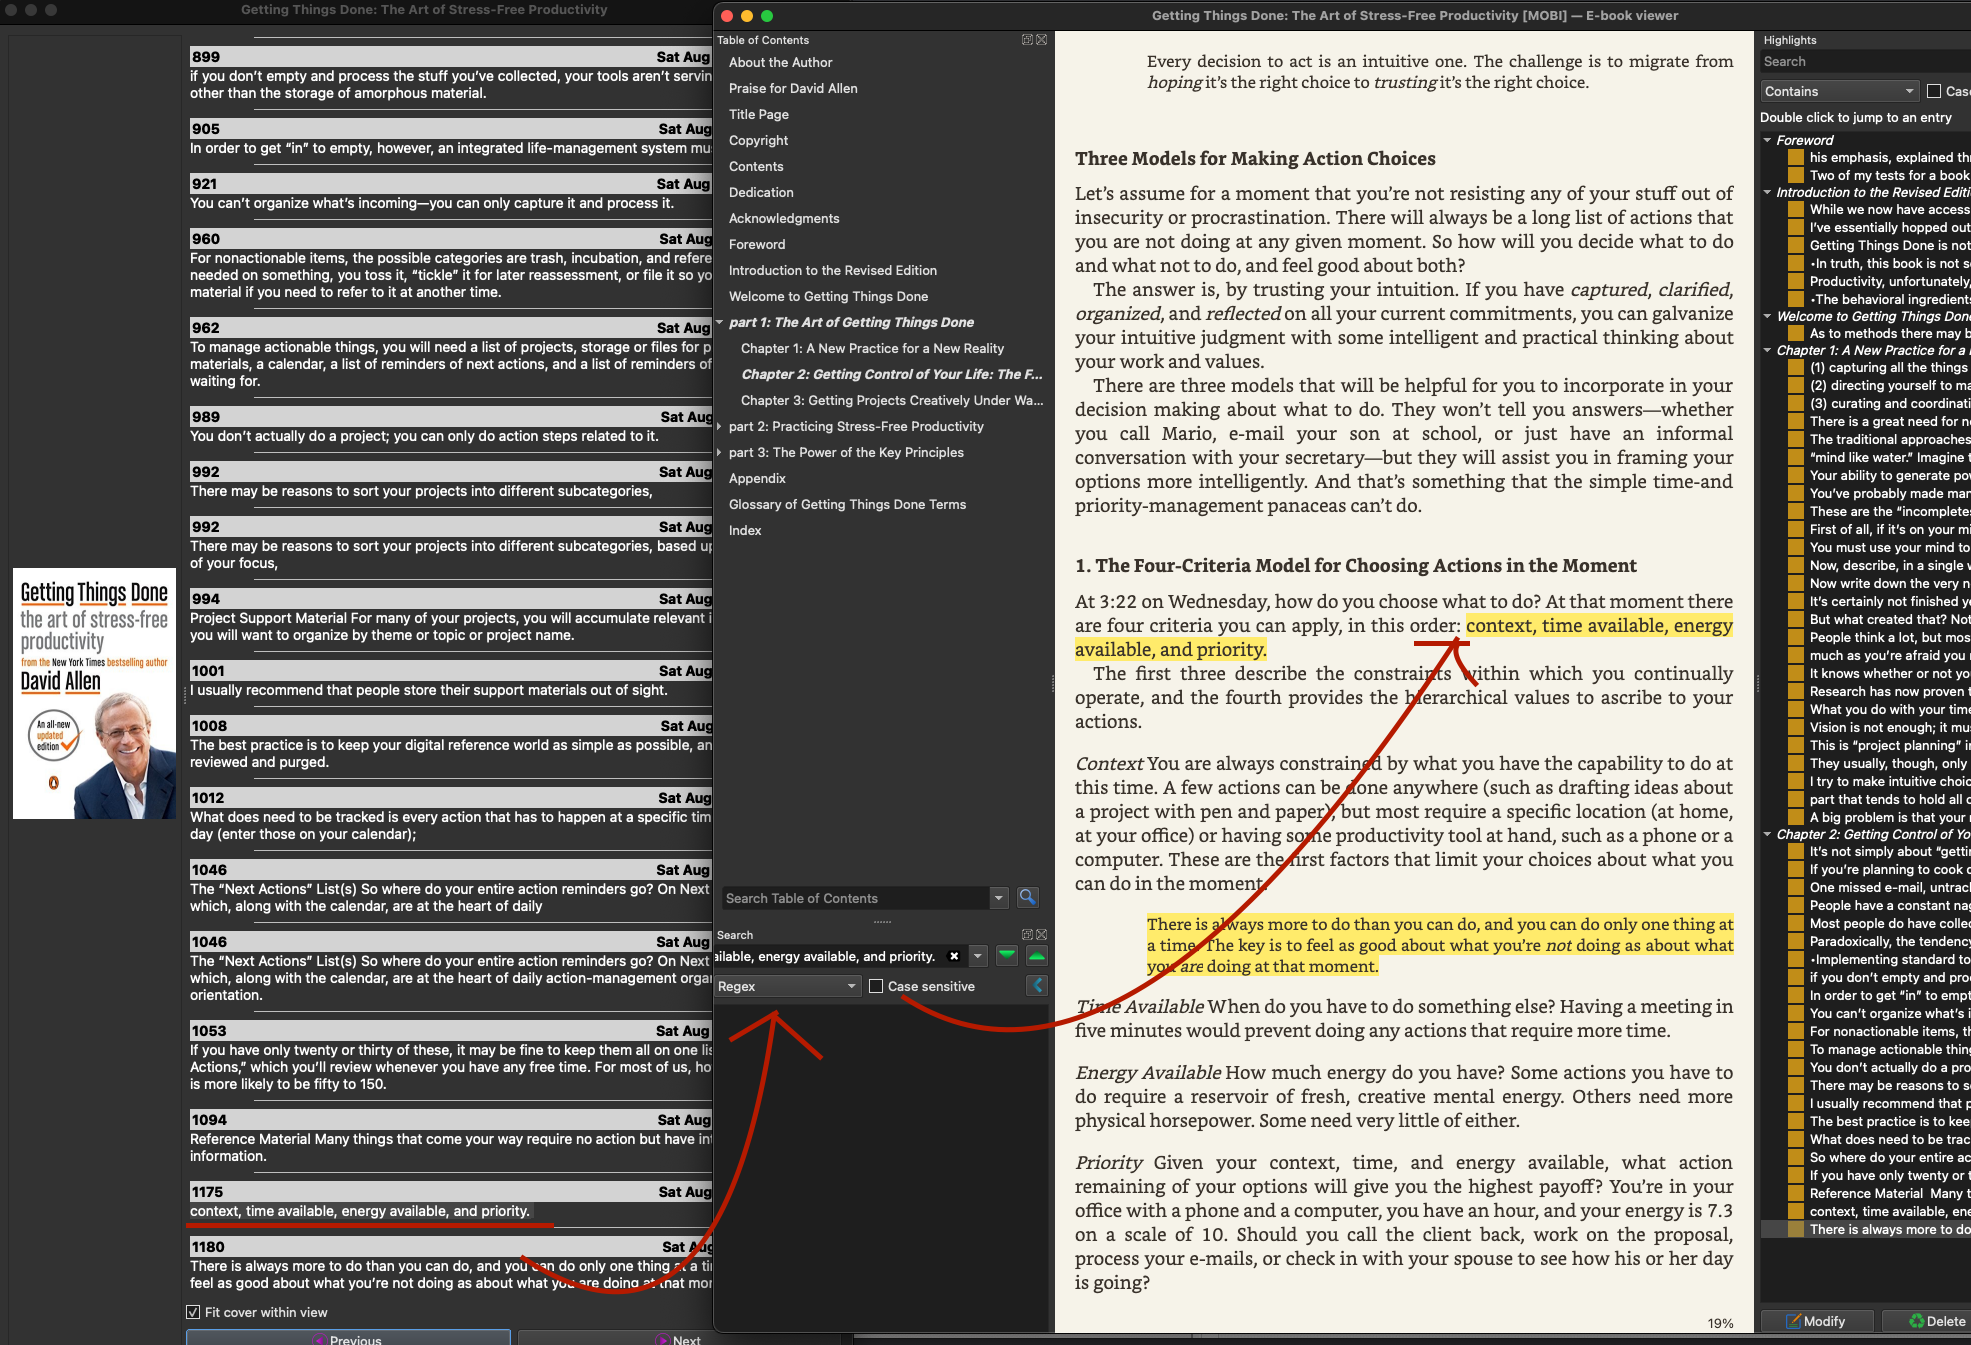Enable Case sensitive search option
1971x1345 pixels.
[877, 986]
